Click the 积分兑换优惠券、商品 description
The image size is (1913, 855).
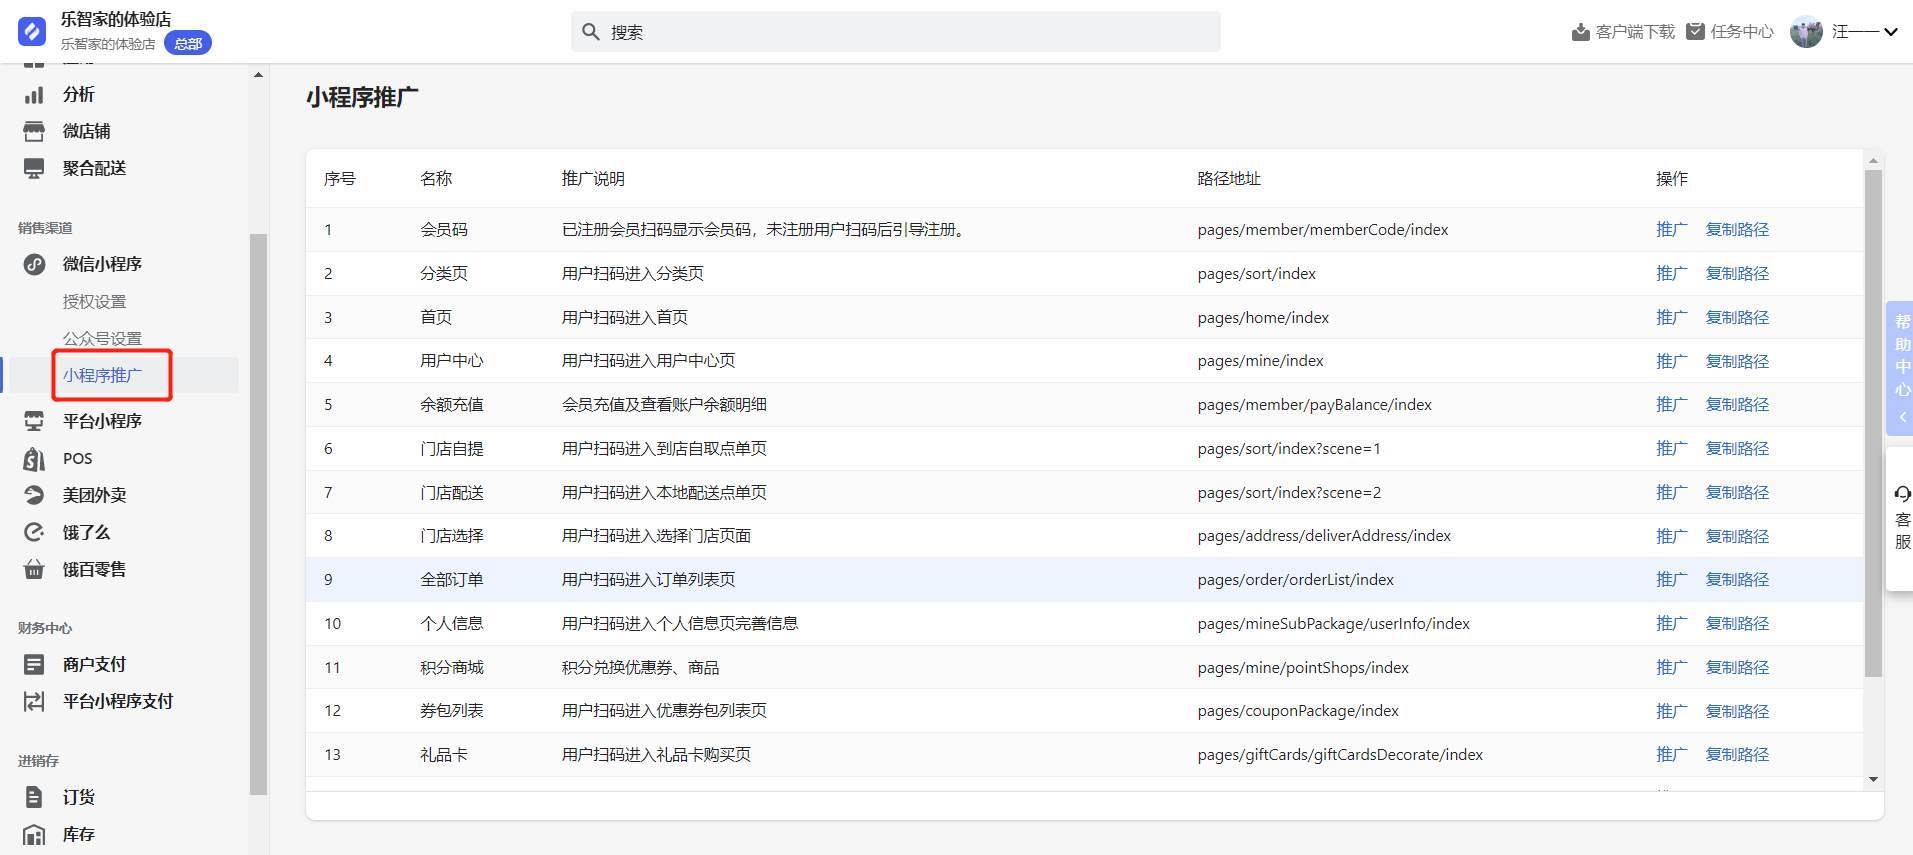[x=640, y=668]
